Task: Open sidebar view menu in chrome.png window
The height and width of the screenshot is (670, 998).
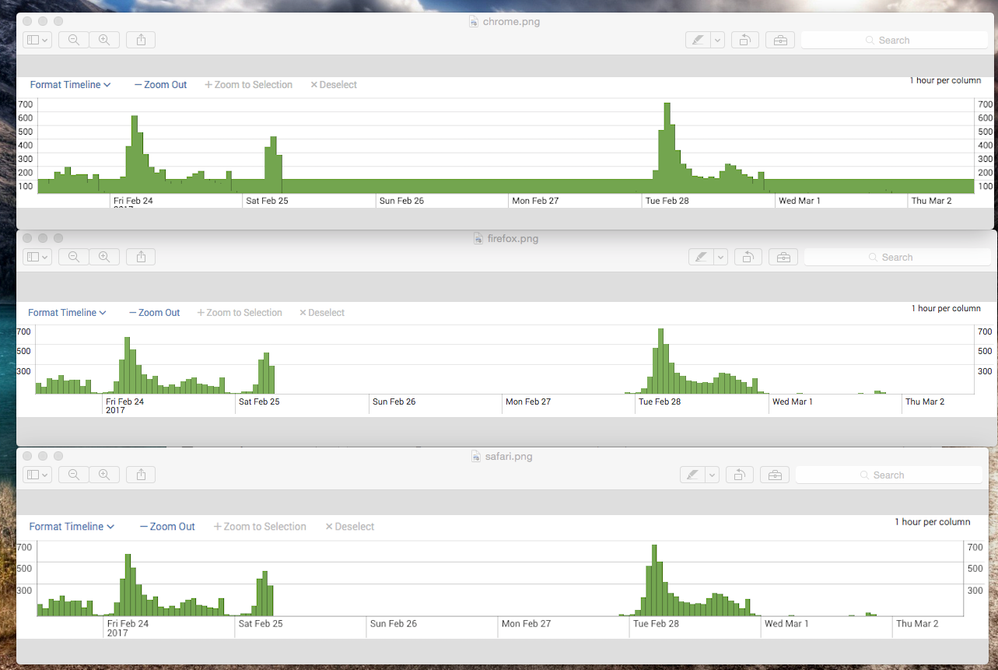Action: pos(38,40)
